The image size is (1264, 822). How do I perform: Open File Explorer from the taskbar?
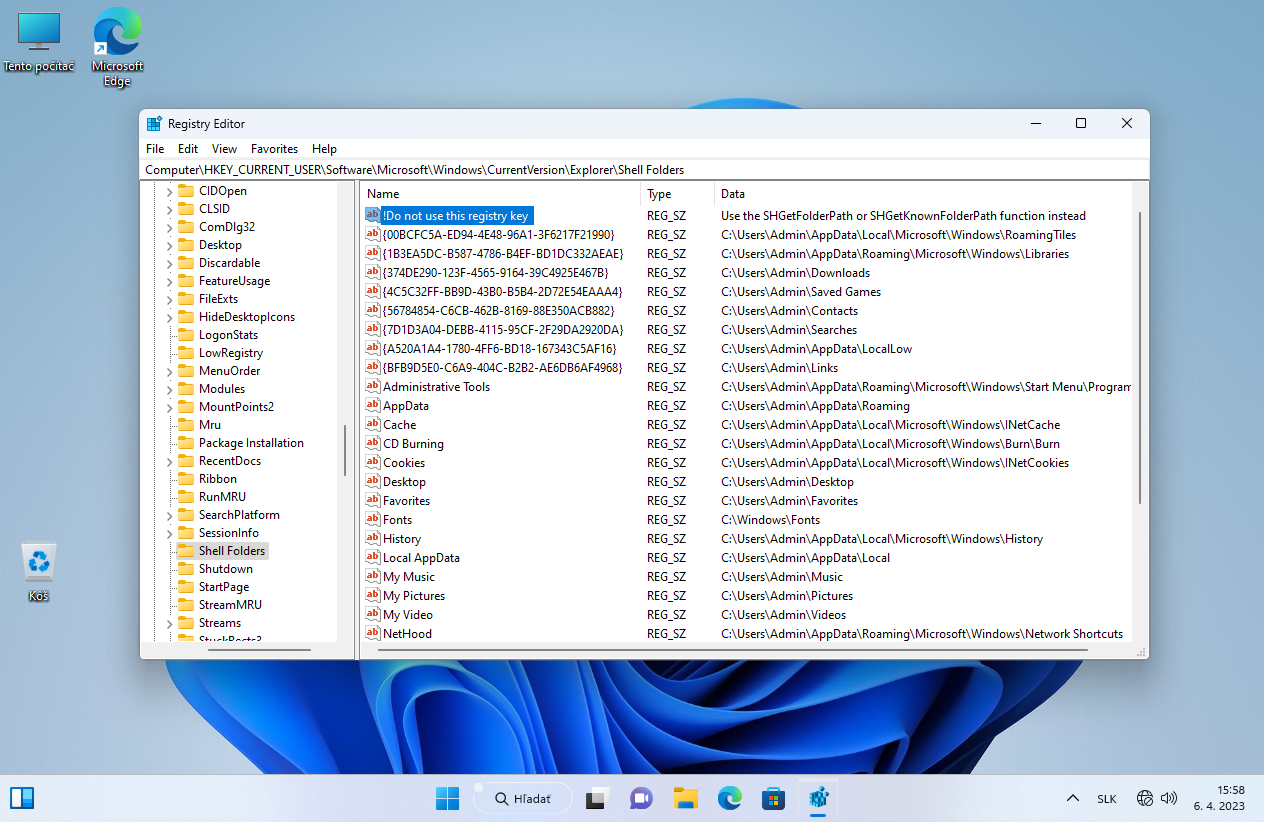(x=685, y=798)
